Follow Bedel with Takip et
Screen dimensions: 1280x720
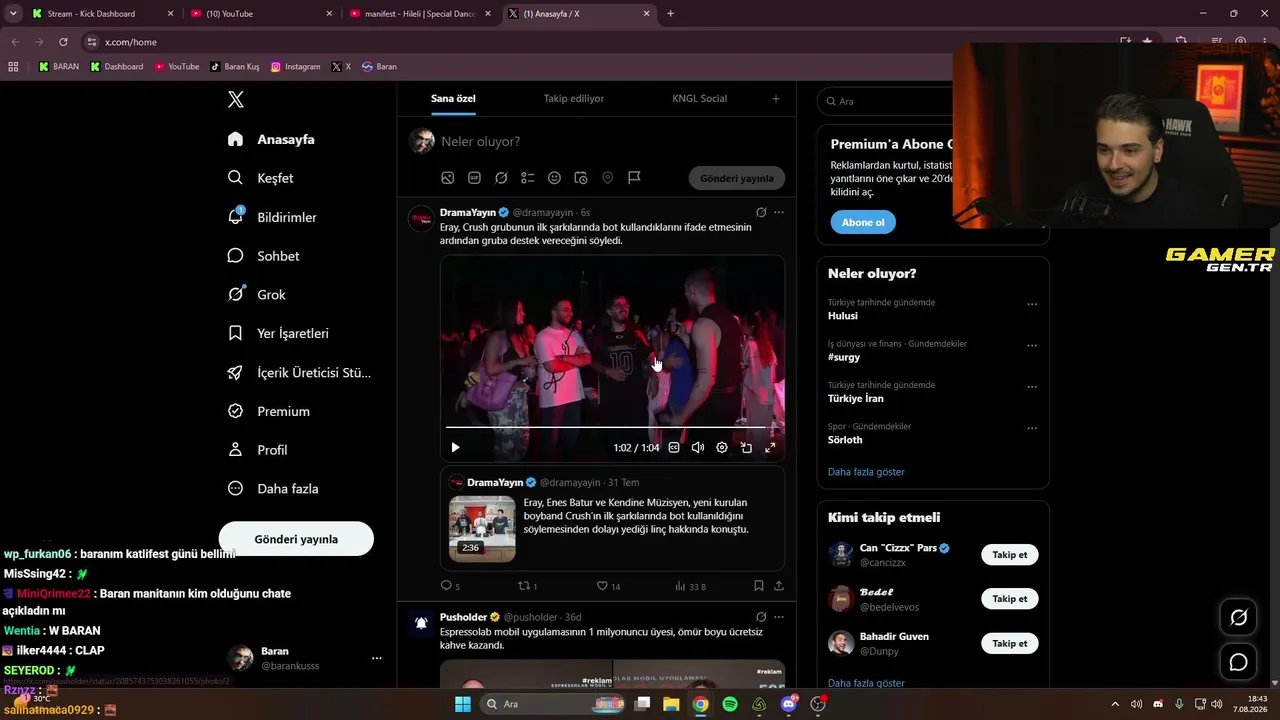click(1010, 599)
